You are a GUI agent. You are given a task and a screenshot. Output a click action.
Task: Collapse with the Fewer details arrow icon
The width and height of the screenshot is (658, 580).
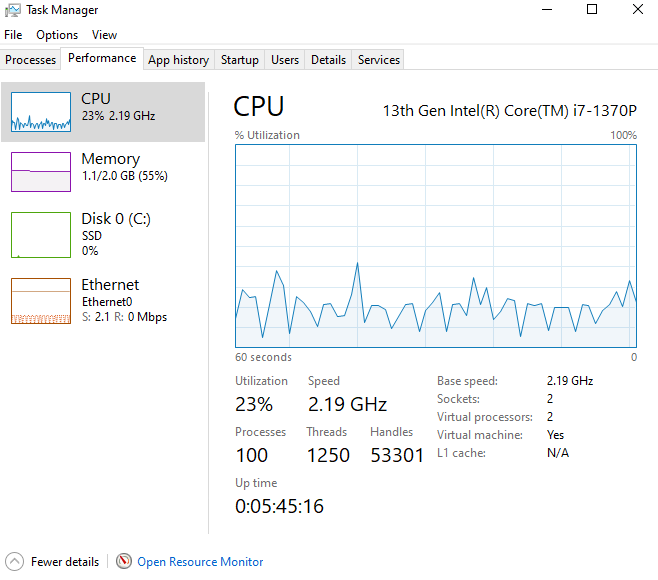tap(14, 562)
